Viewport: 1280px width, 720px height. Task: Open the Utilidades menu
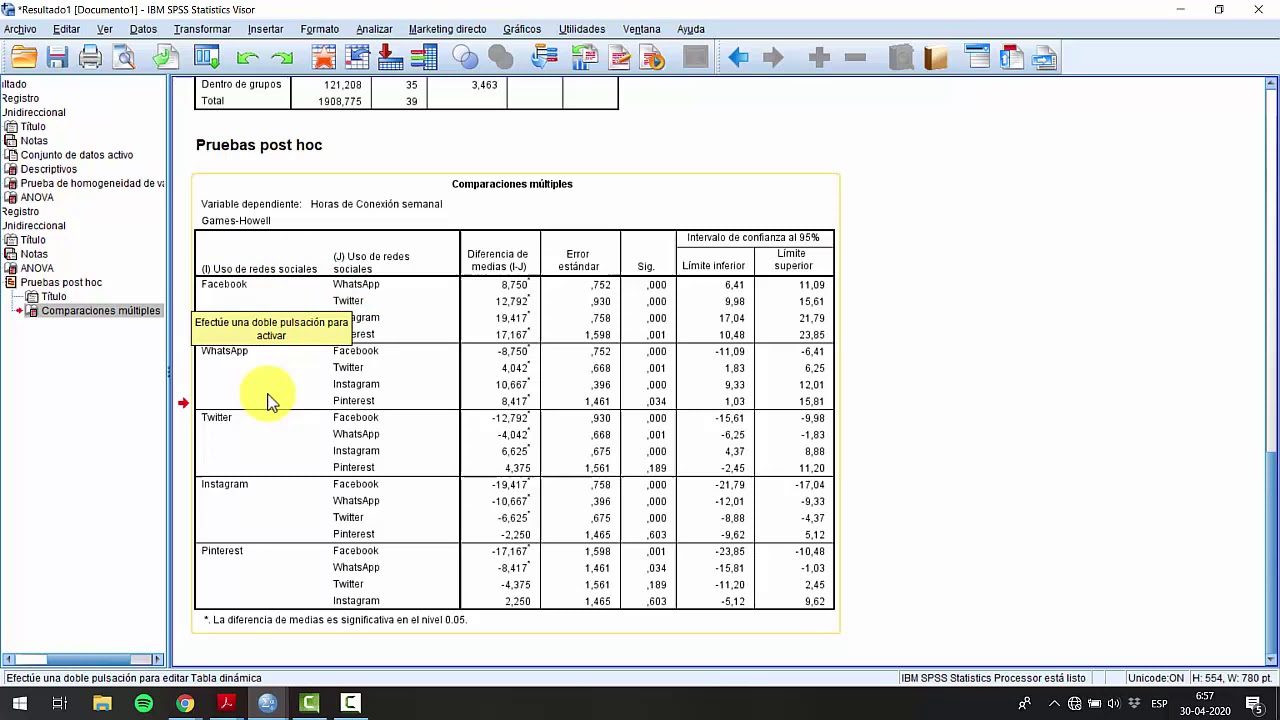(x=582, y=29)
